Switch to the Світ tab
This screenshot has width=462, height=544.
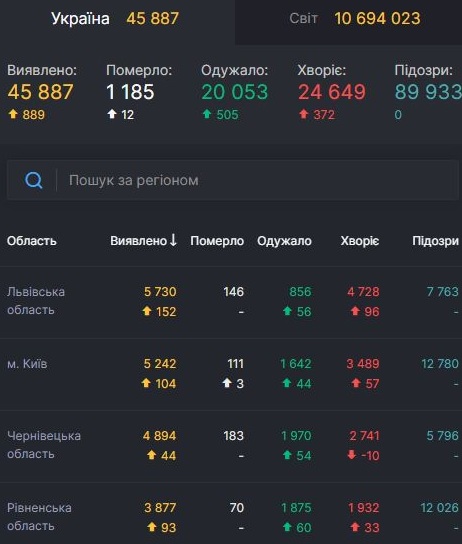click(349, 19)
